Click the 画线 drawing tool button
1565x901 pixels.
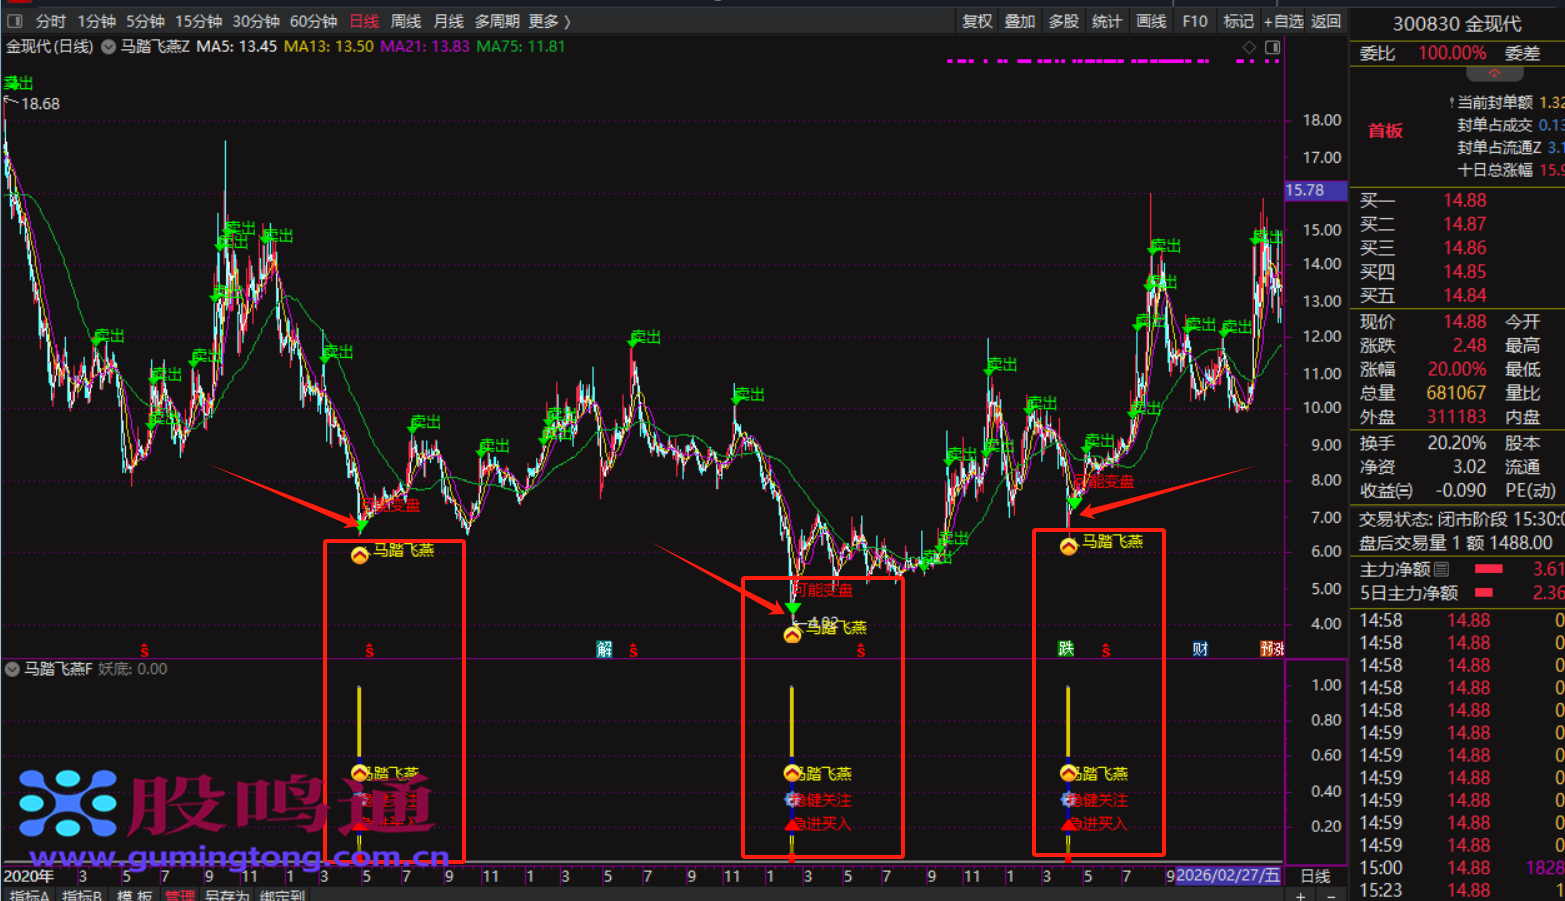[x=1151, y=21]
